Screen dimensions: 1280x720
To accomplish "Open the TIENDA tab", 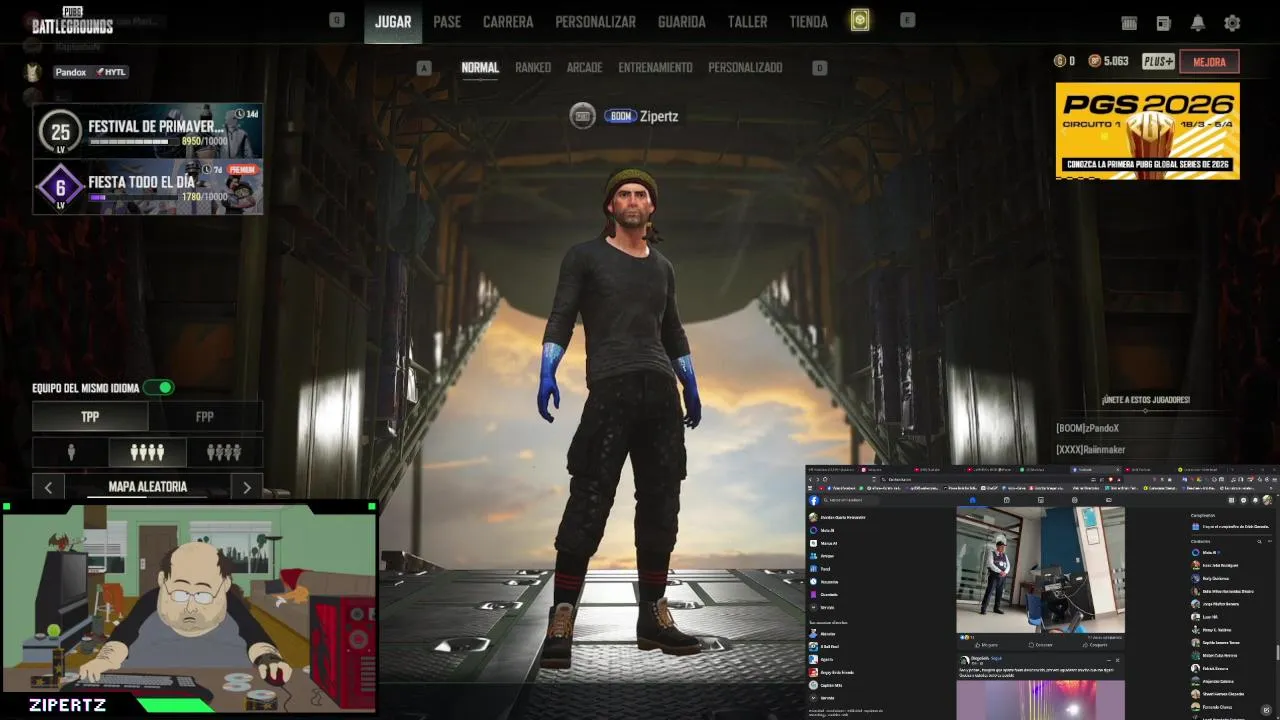I will [x=809, y=22].
